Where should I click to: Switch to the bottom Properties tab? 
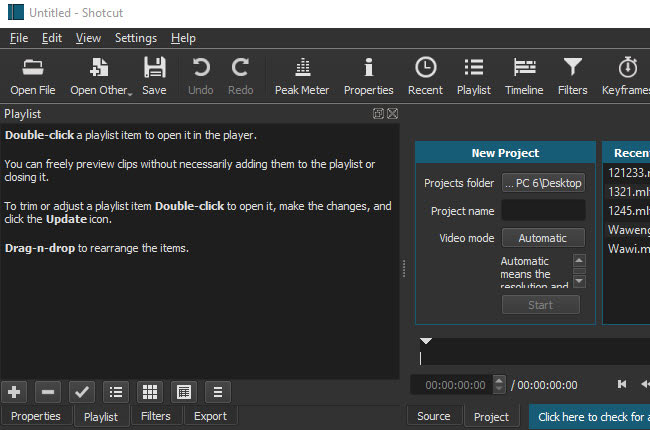(36, 416)
